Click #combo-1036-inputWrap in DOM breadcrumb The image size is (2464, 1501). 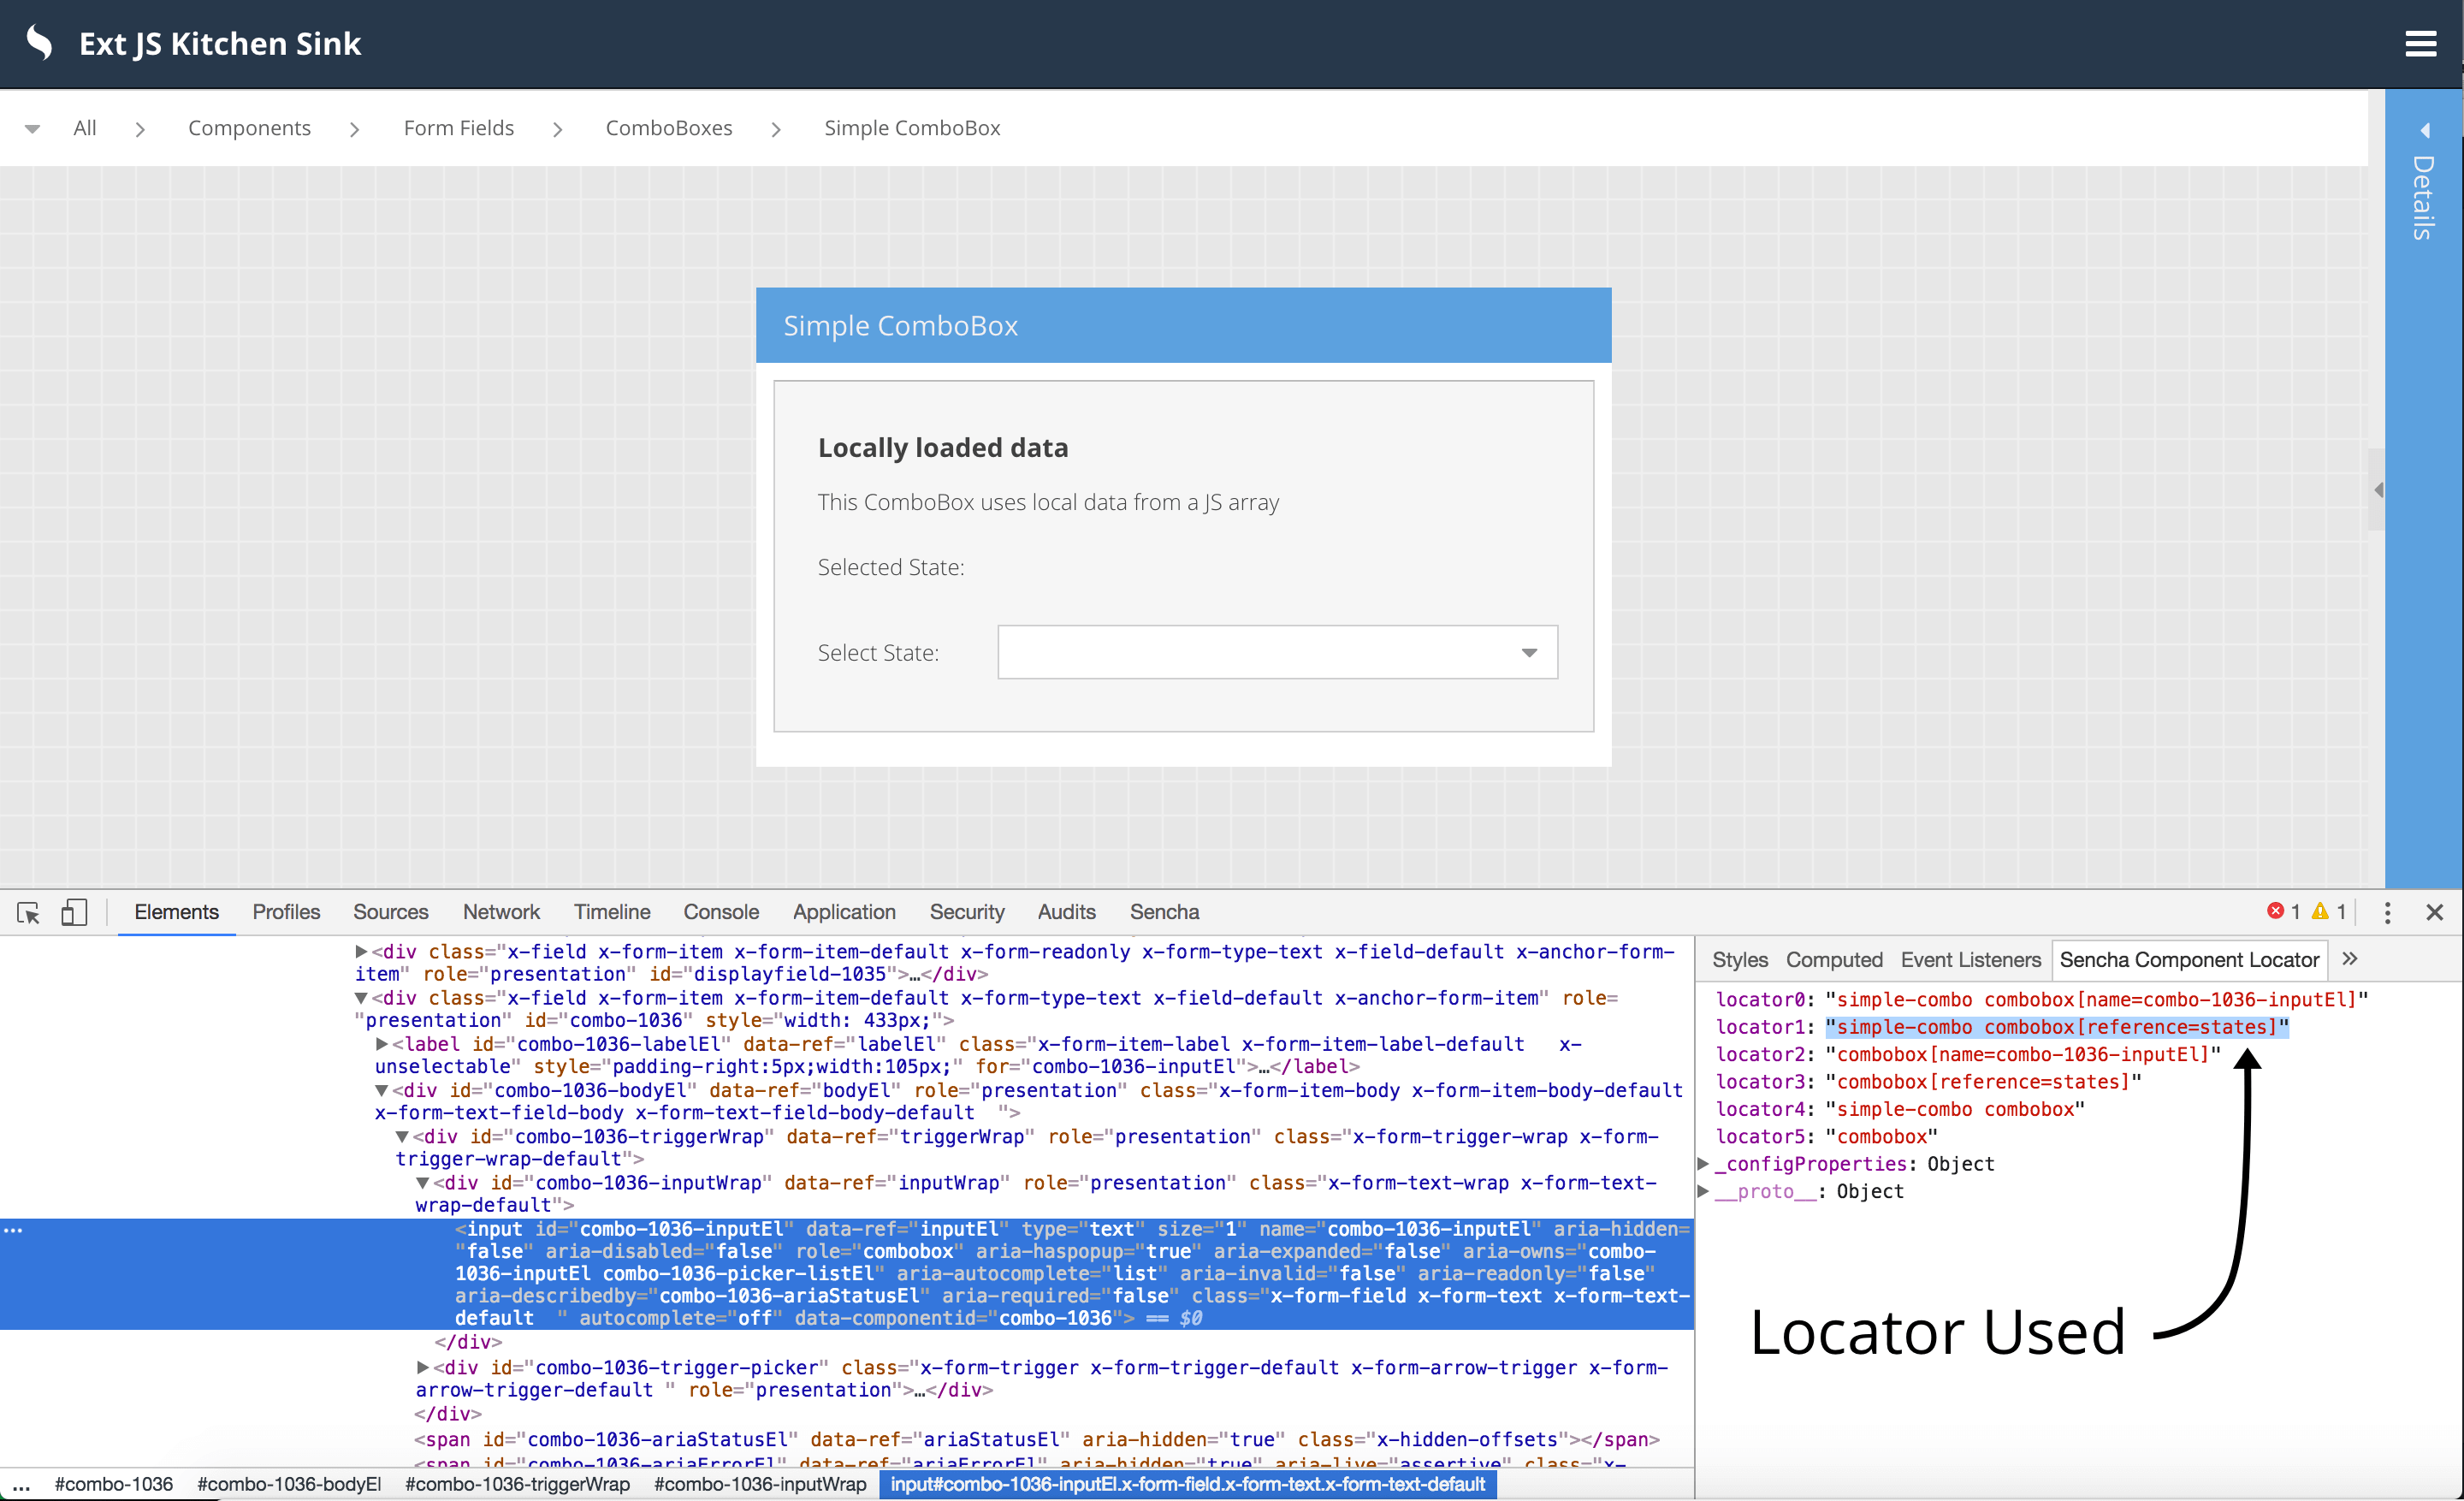click(760, 1484)
